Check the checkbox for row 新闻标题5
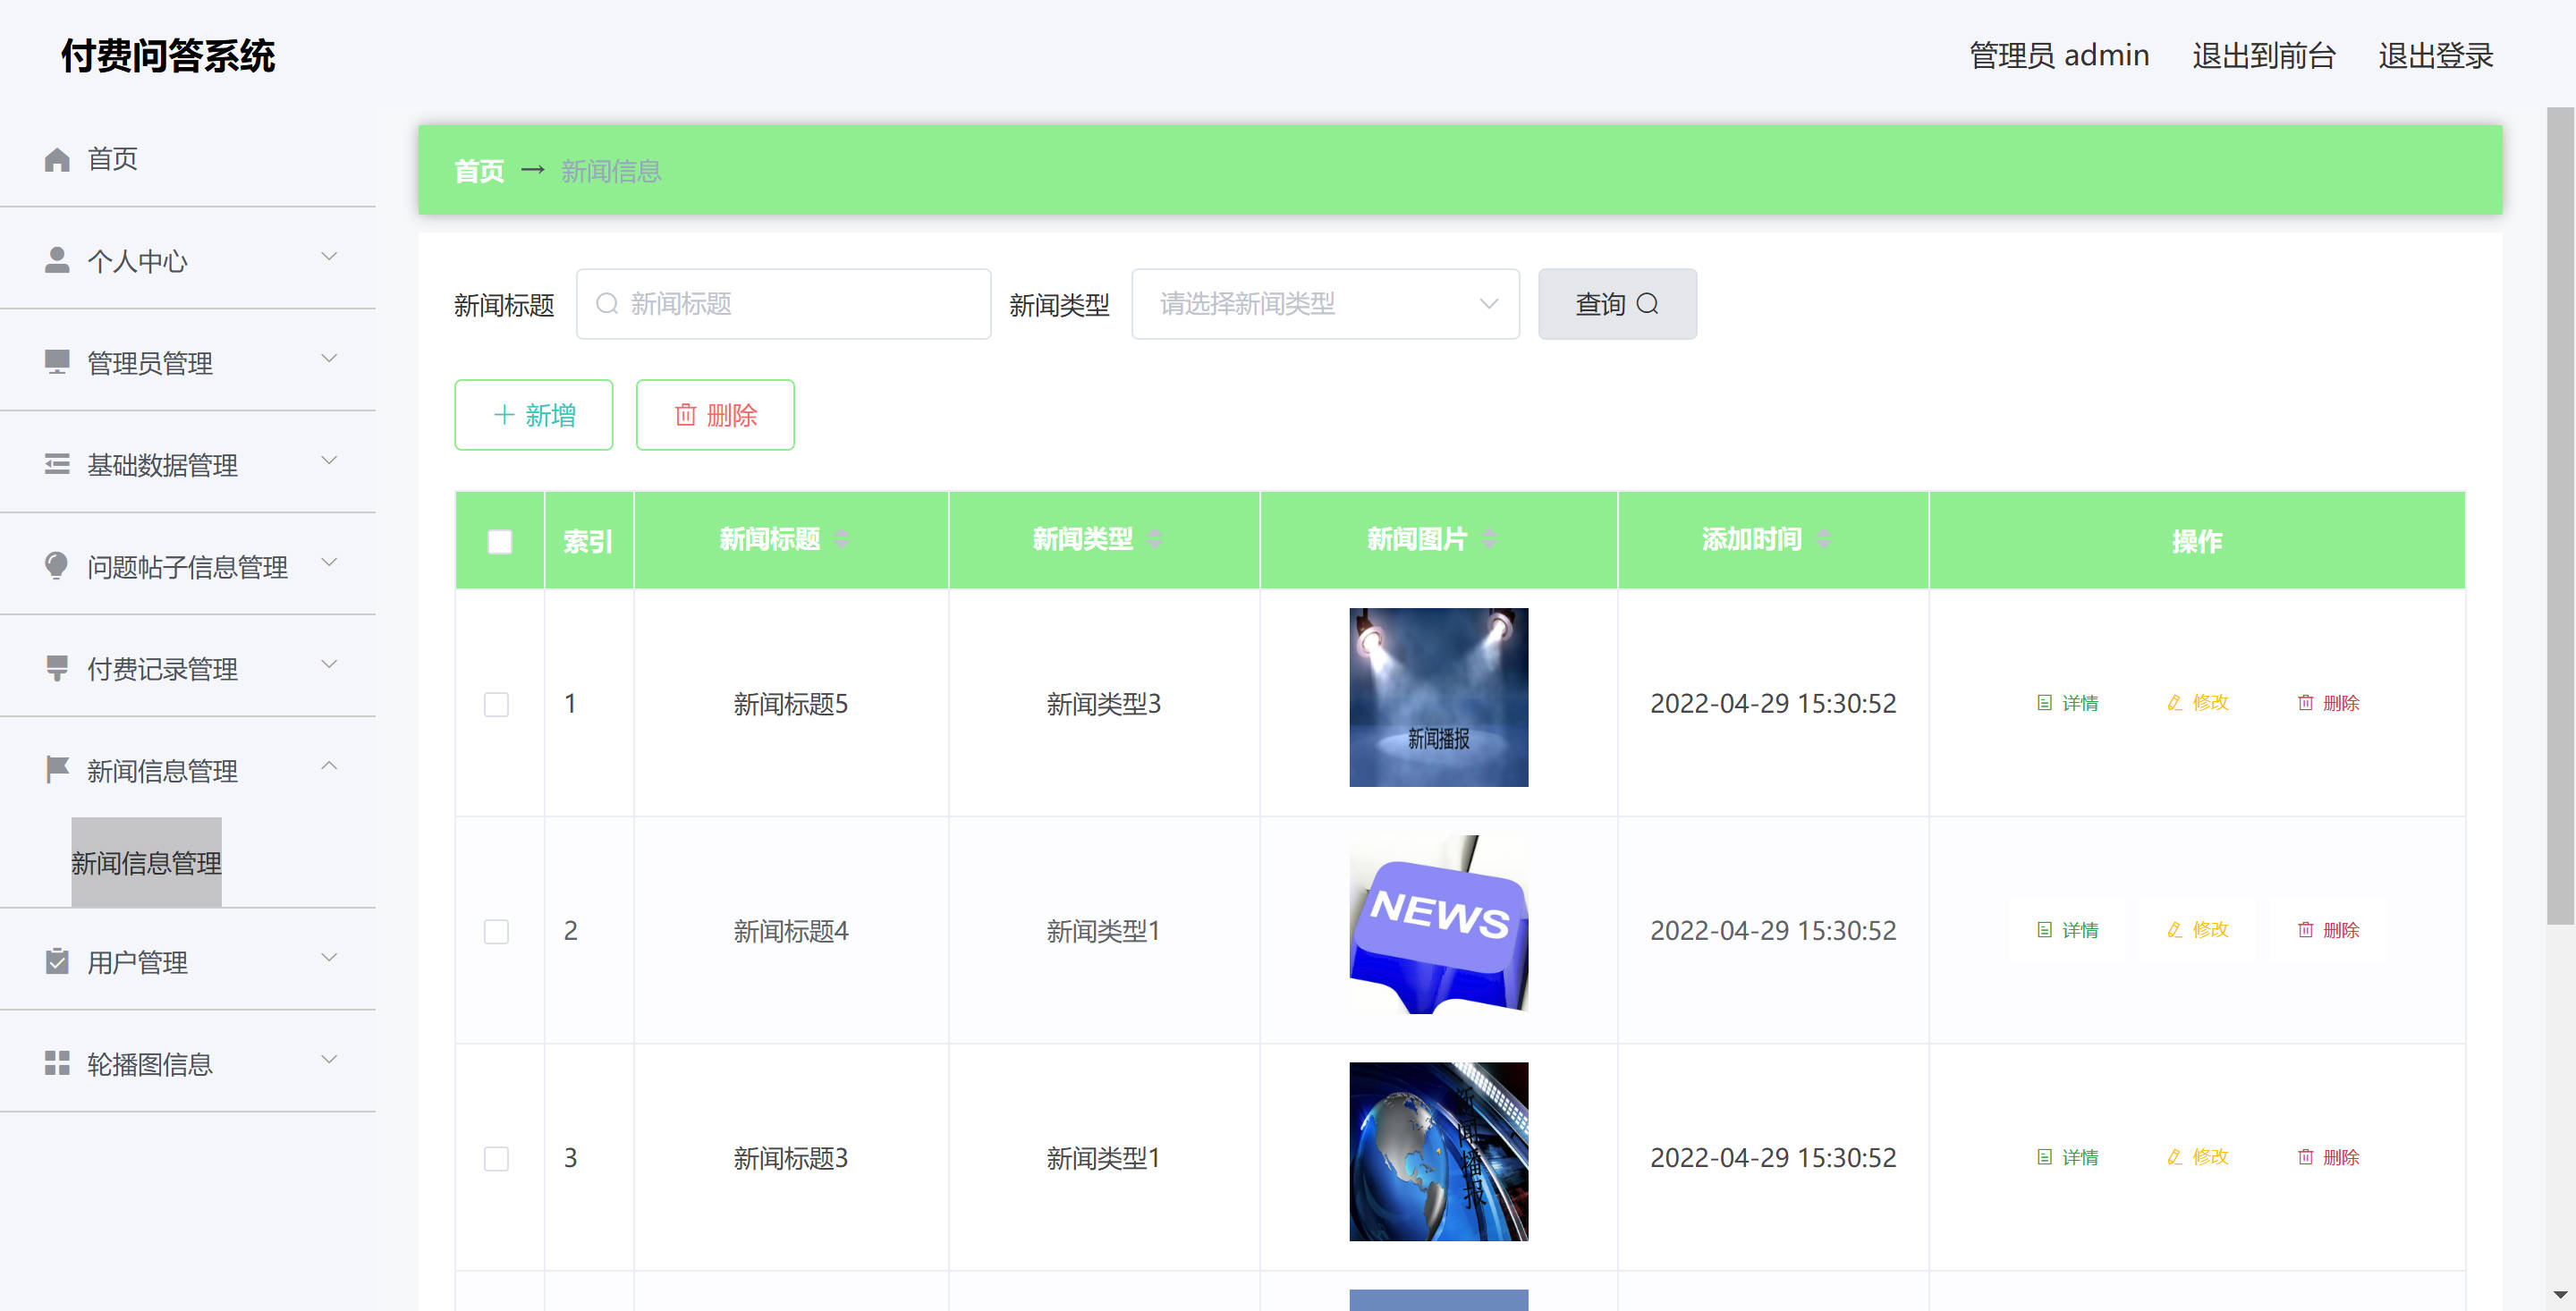2576x1311 pixels. tap(496, 704)
